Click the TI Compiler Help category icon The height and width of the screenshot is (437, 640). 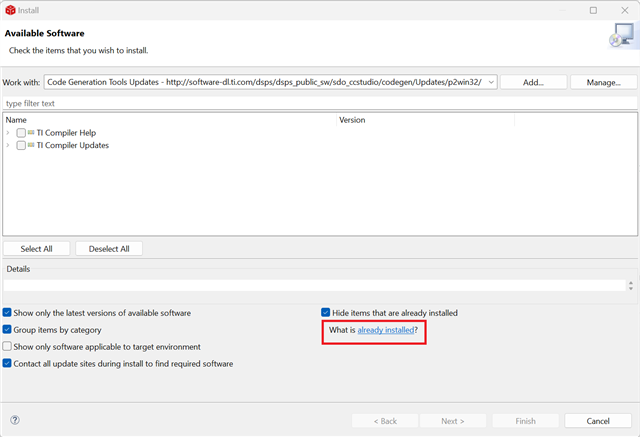31,133
